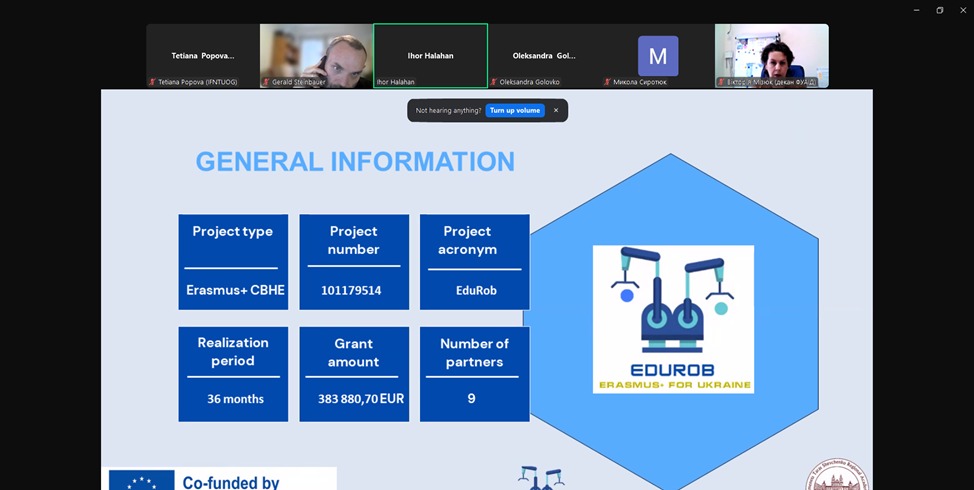
Task: Click the Turn up volume button
Action: pyautogui.click(x=515, y=110)
